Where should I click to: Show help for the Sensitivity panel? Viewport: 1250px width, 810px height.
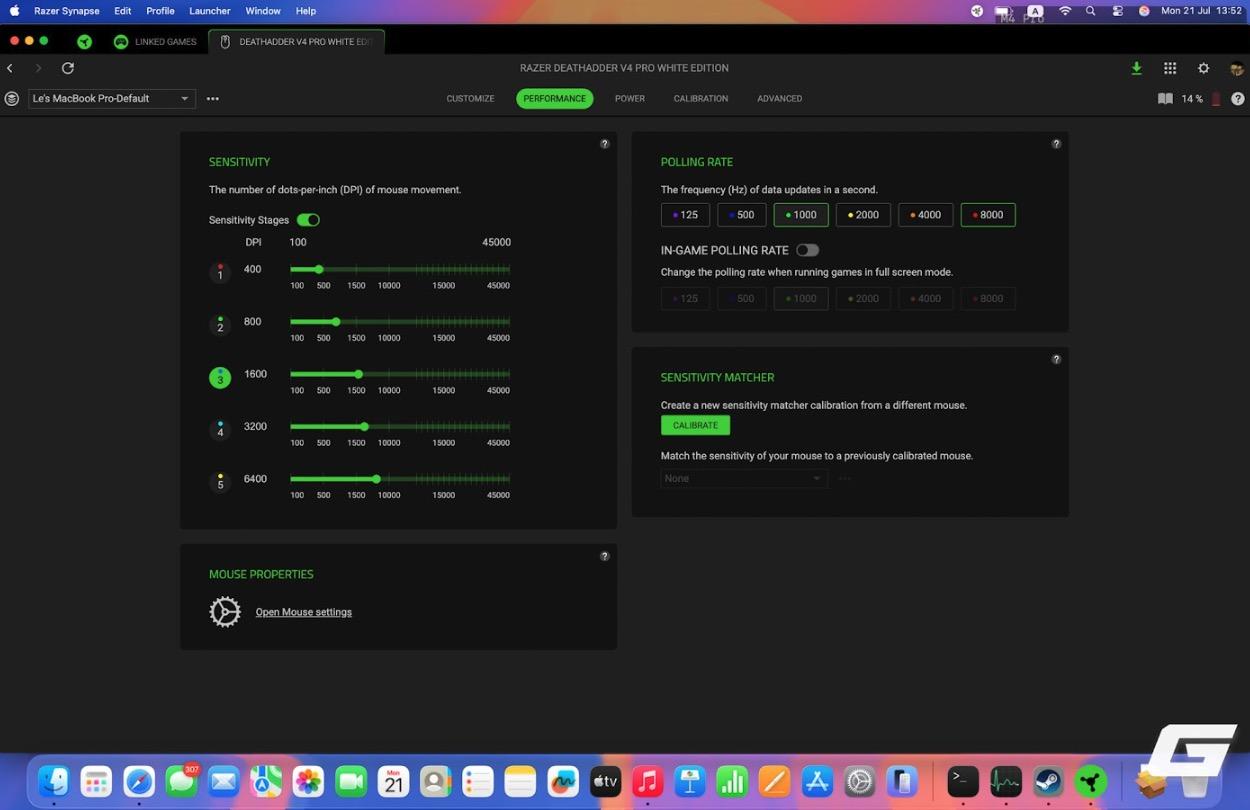coord(604,144)
